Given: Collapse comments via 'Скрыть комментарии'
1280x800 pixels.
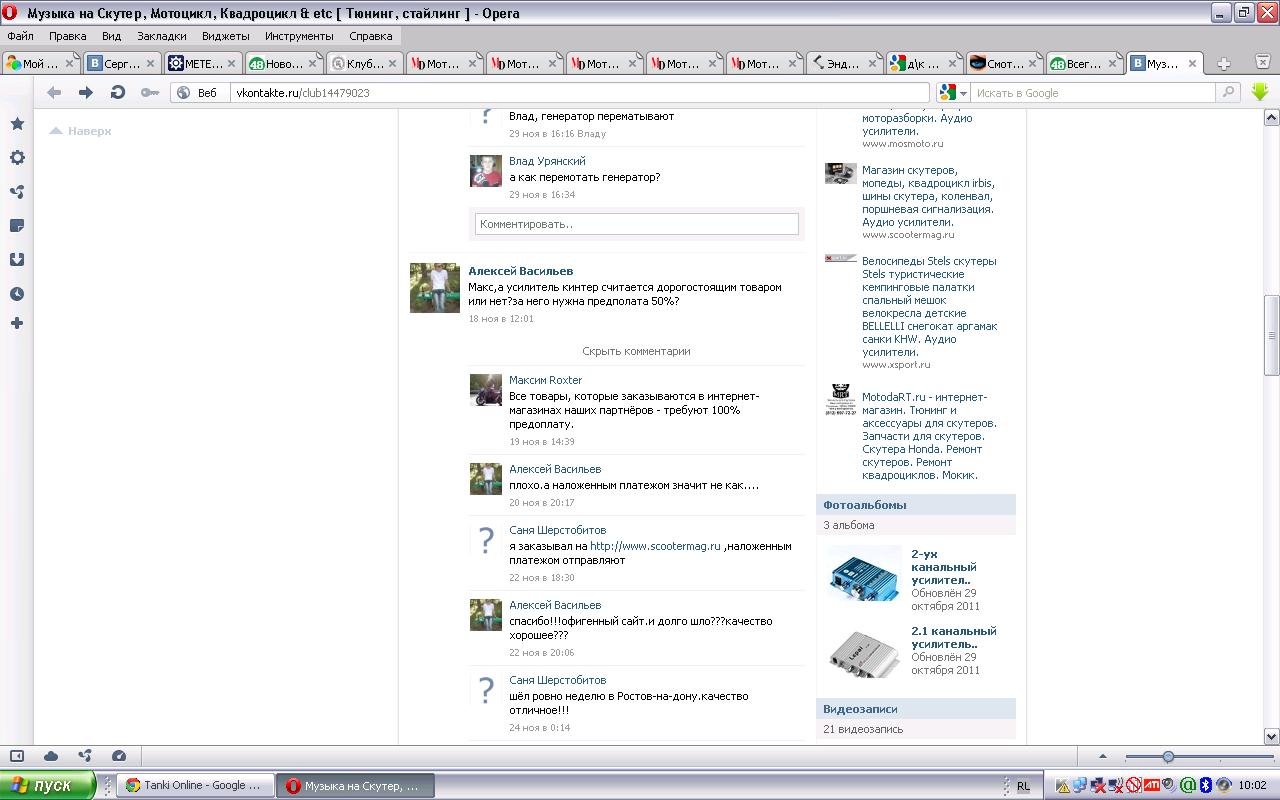Looking at the screenshot, I should [x=636, y=351].
